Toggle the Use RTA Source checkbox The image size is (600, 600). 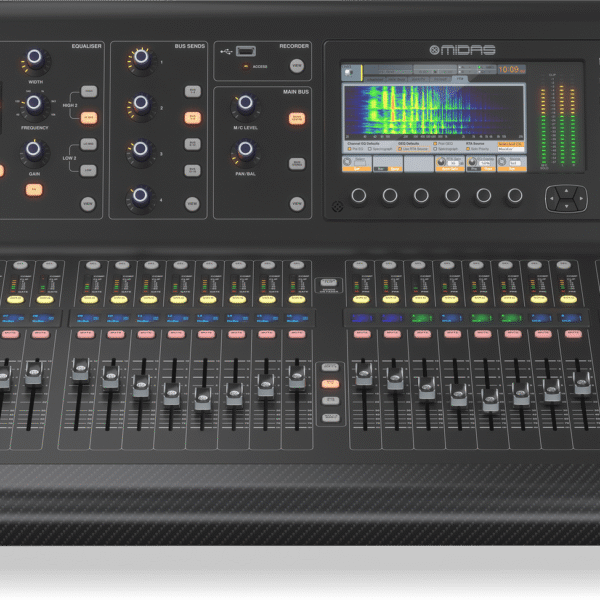point(400,149)
